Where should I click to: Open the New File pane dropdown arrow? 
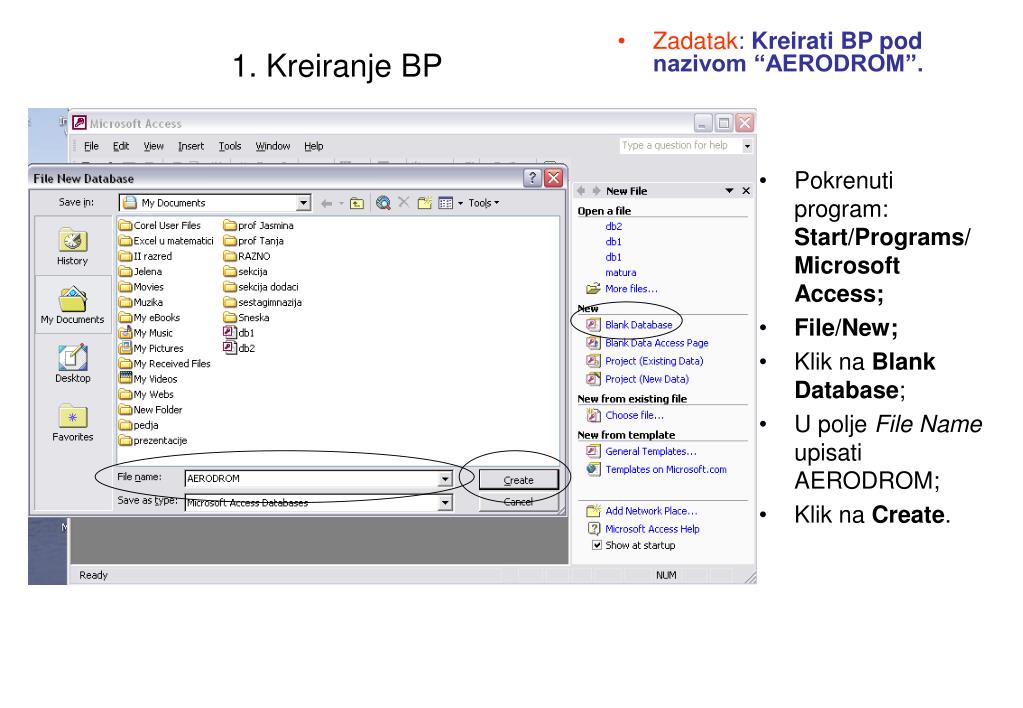click(729, 191)
